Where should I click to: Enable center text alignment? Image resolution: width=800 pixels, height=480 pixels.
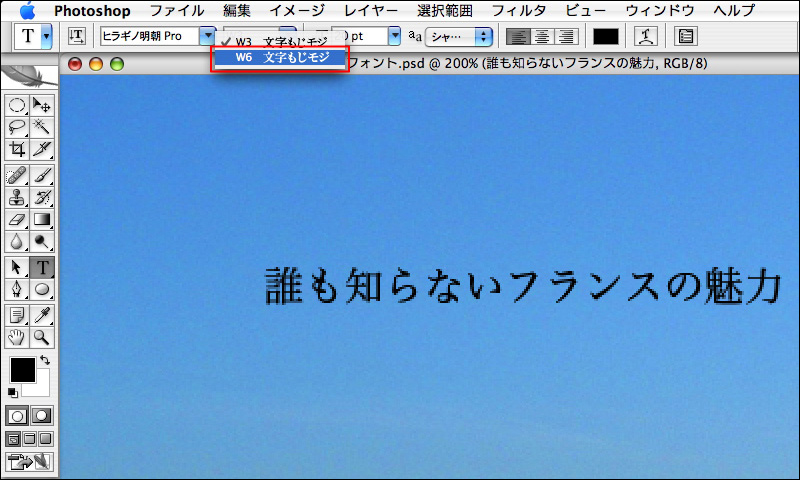click(x=542, y=36)
